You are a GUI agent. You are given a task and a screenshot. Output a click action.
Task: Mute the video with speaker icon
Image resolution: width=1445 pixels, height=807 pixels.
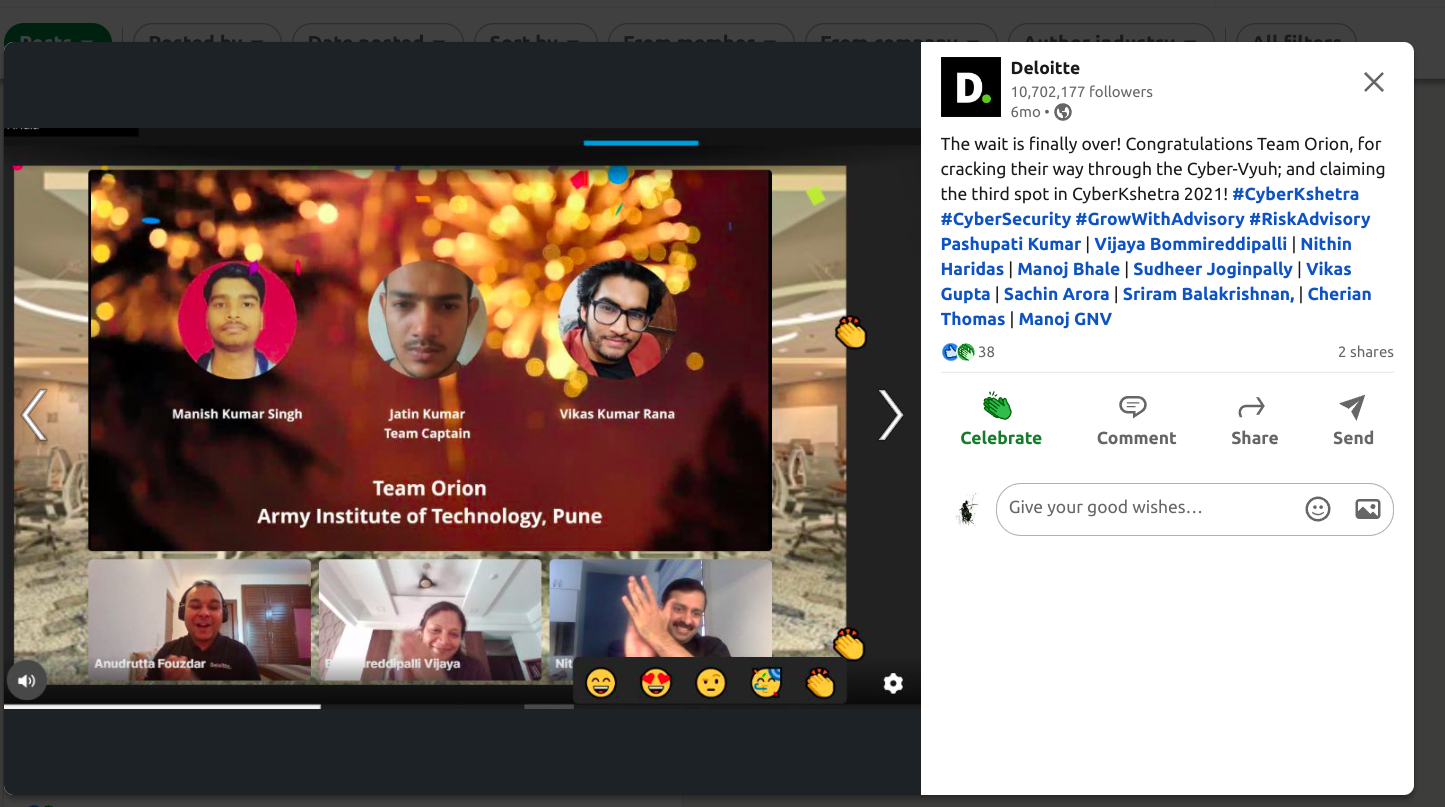click(26, 681)
